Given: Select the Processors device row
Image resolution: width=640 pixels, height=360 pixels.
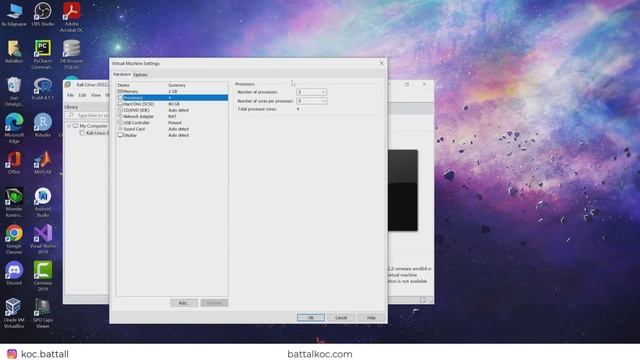Looking at the screenshot, I should point(172,98).
